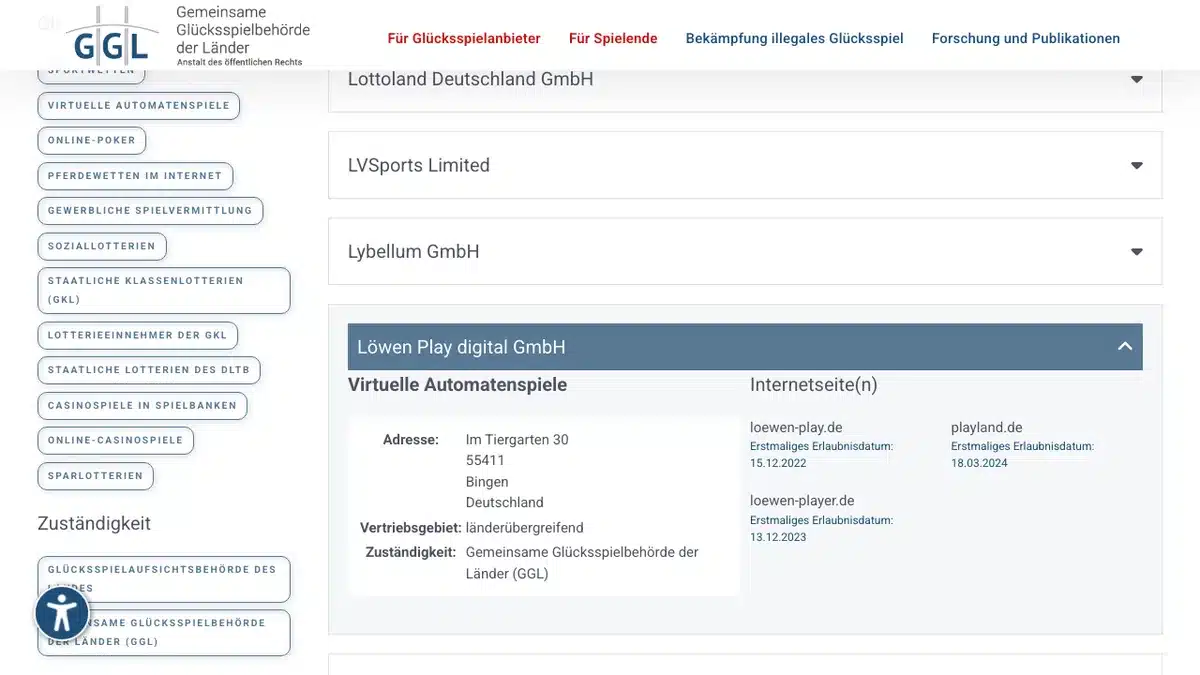Filter by Virtuelle Automatenspiele tag
1200x675 pixels.
138,105
